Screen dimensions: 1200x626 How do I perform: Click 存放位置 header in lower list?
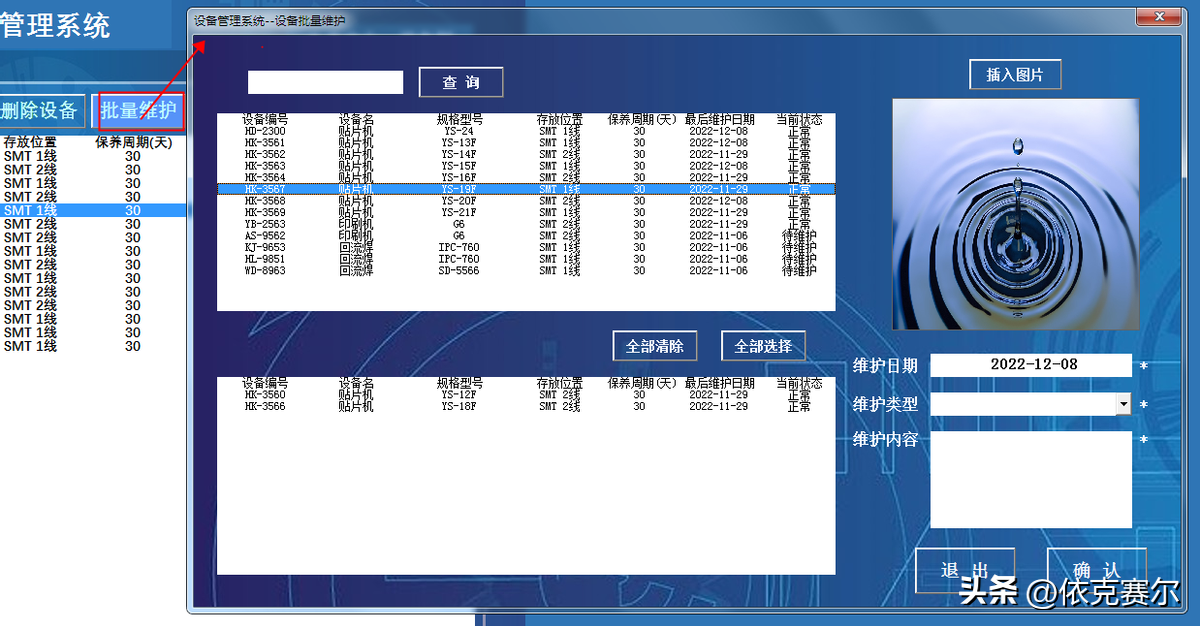[x=560, y=384]
